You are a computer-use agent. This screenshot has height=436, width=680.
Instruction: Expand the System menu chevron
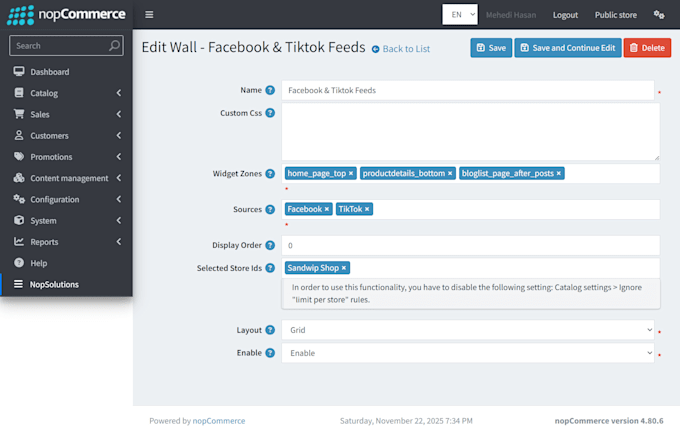(x=118, y=220)
